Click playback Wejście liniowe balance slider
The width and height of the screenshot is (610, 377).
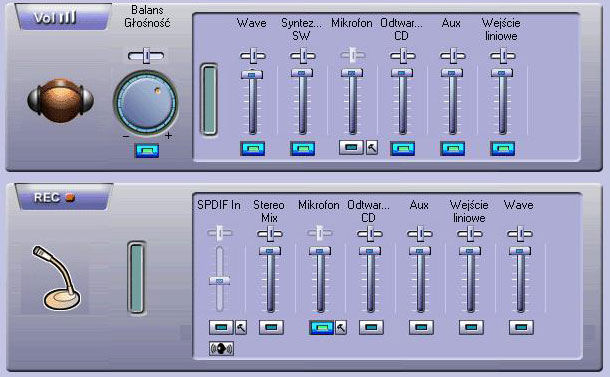[x=503, y=56]
